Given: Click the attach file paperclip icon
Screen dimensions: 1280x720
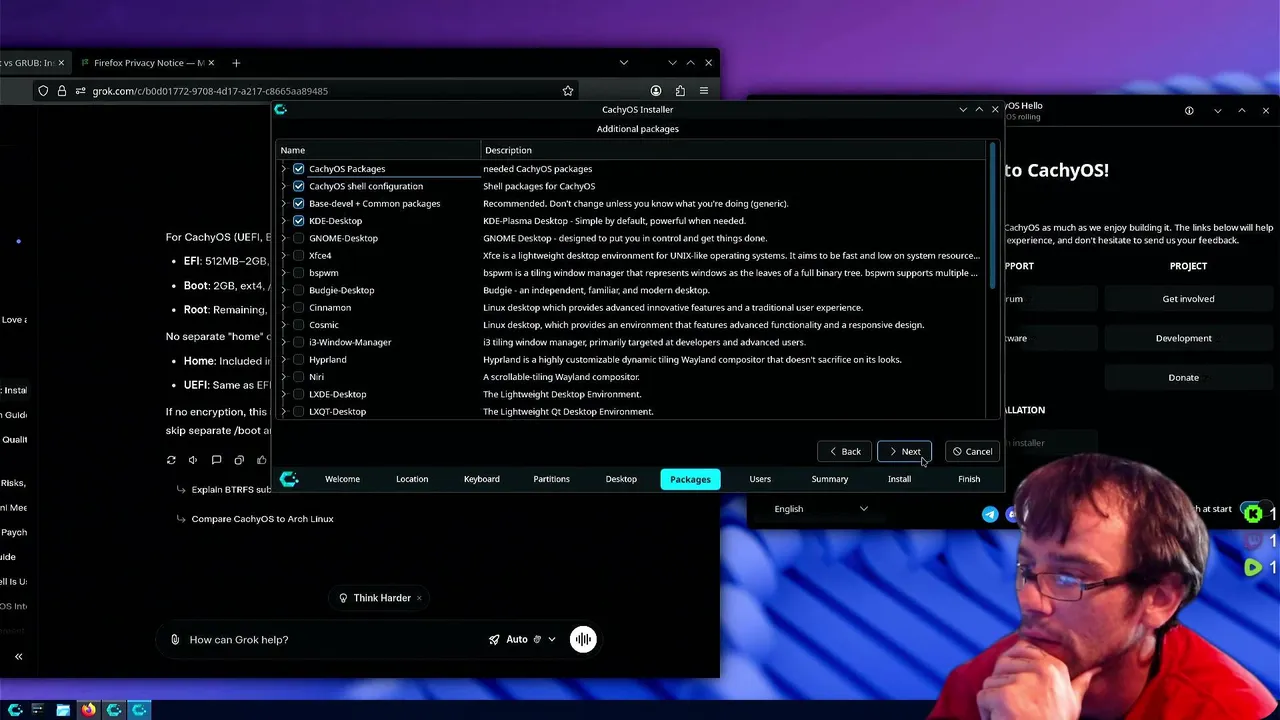Looking at the screenshot, I should [x=175, y=640].
